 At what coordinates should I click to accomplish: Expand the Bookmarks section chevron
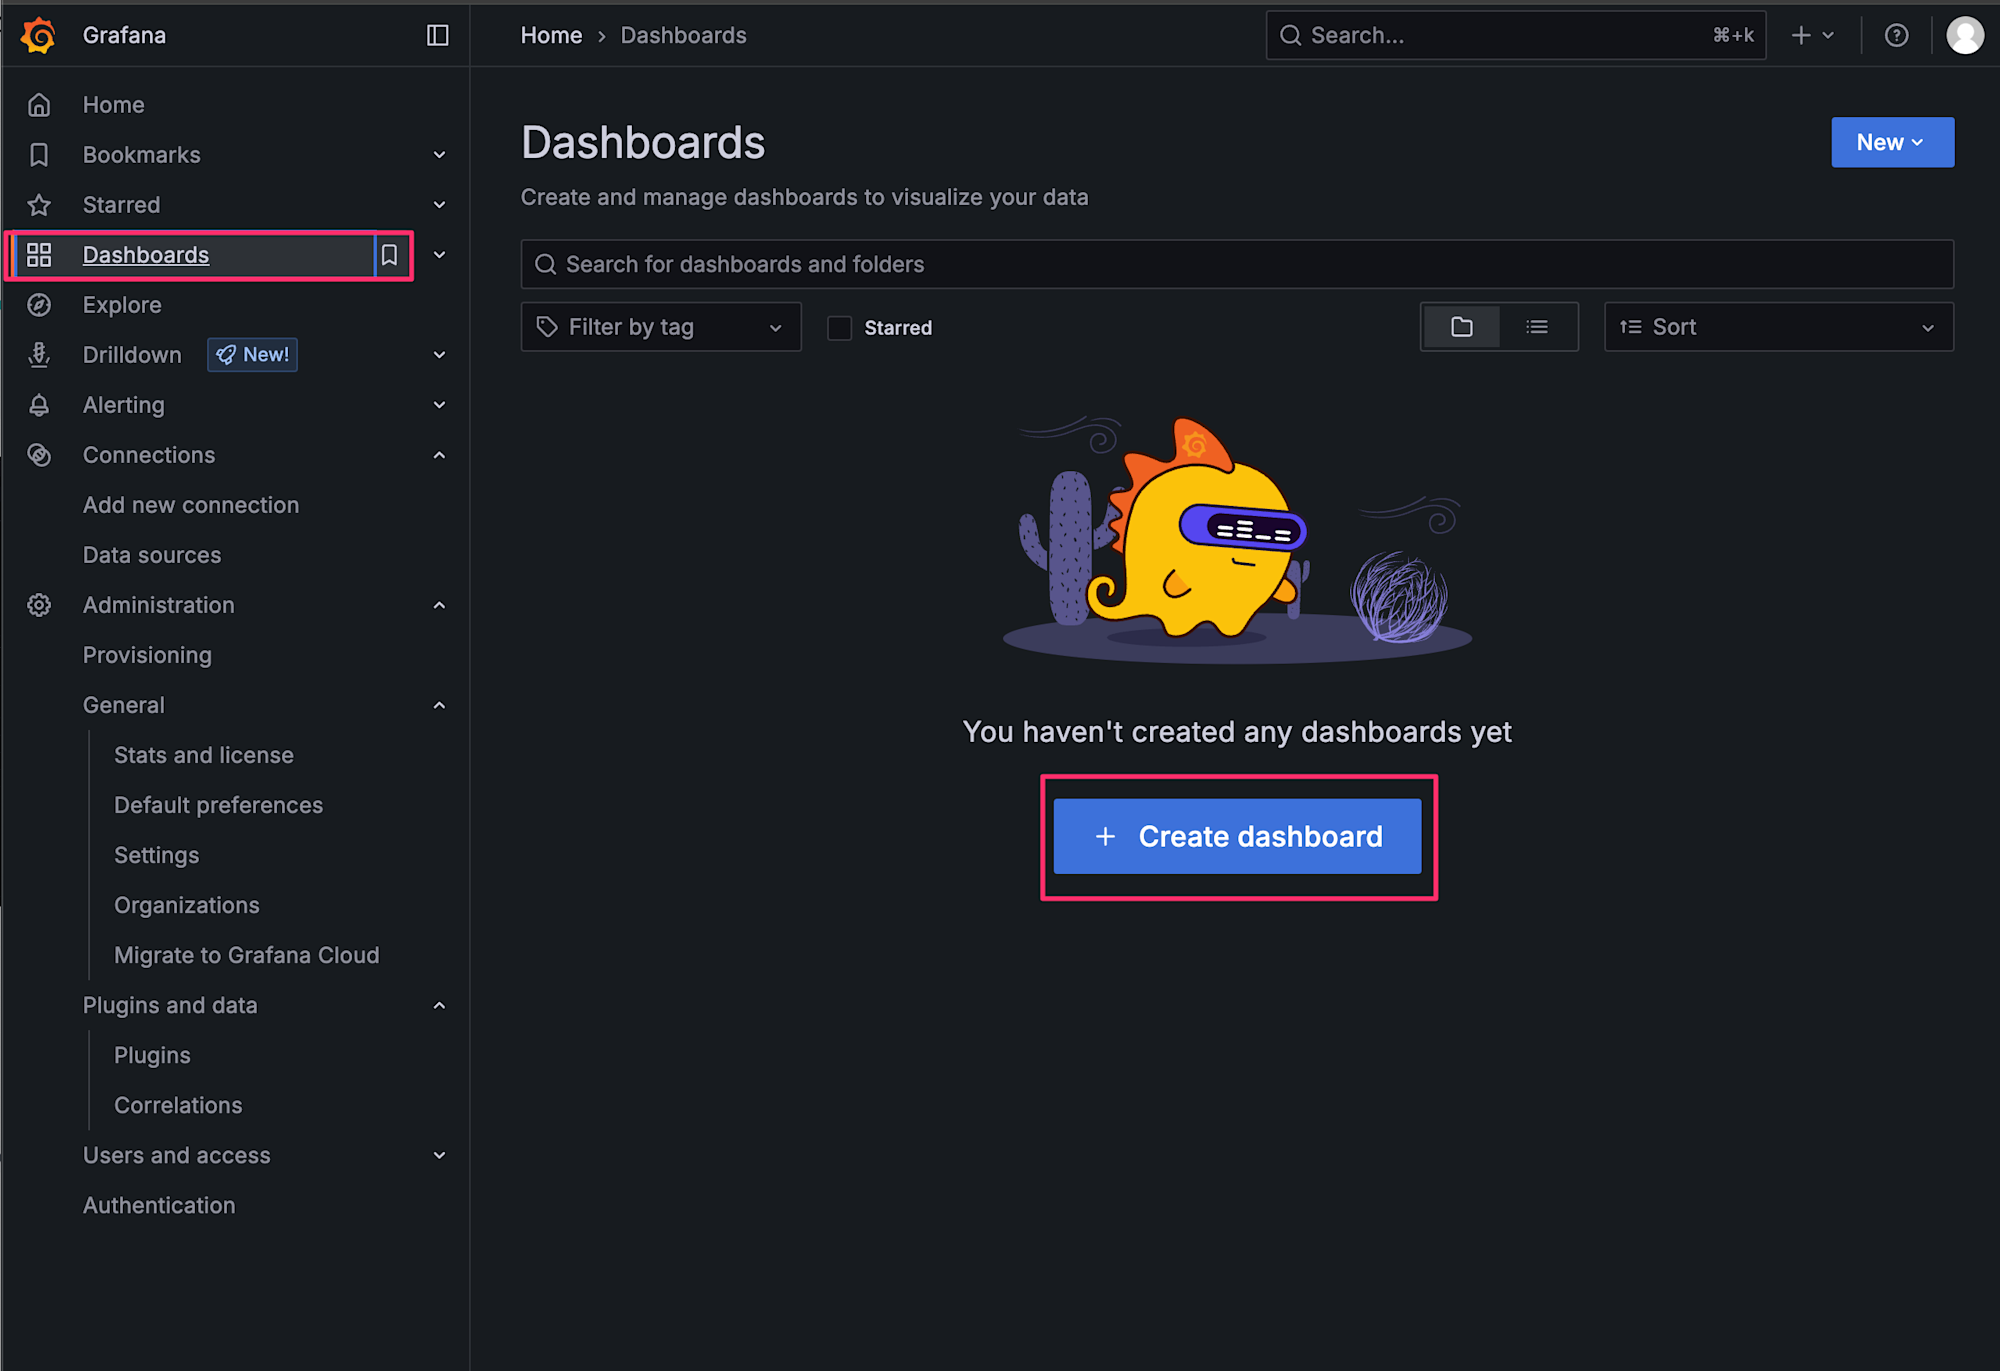pyautogui.click(x=439, y=155)
